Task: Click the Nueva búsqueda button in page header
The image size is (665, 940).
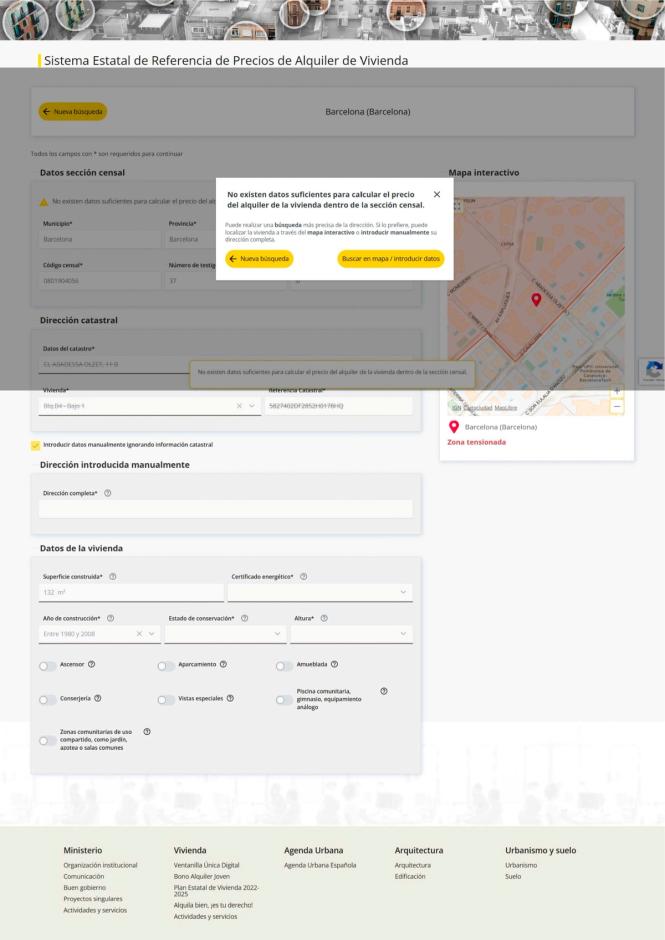Action: [x=73, y=112]
